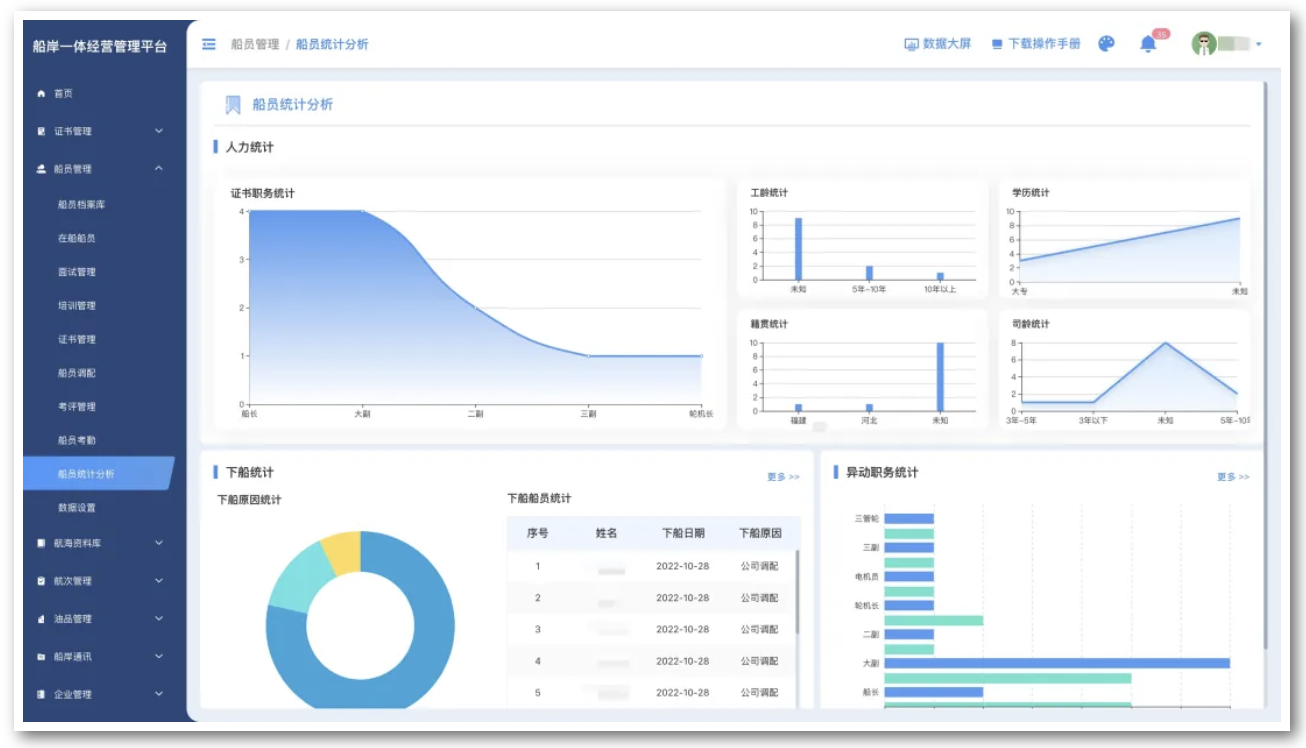Click the 油品管理 sidebar icon

click(x=41, y=619)
